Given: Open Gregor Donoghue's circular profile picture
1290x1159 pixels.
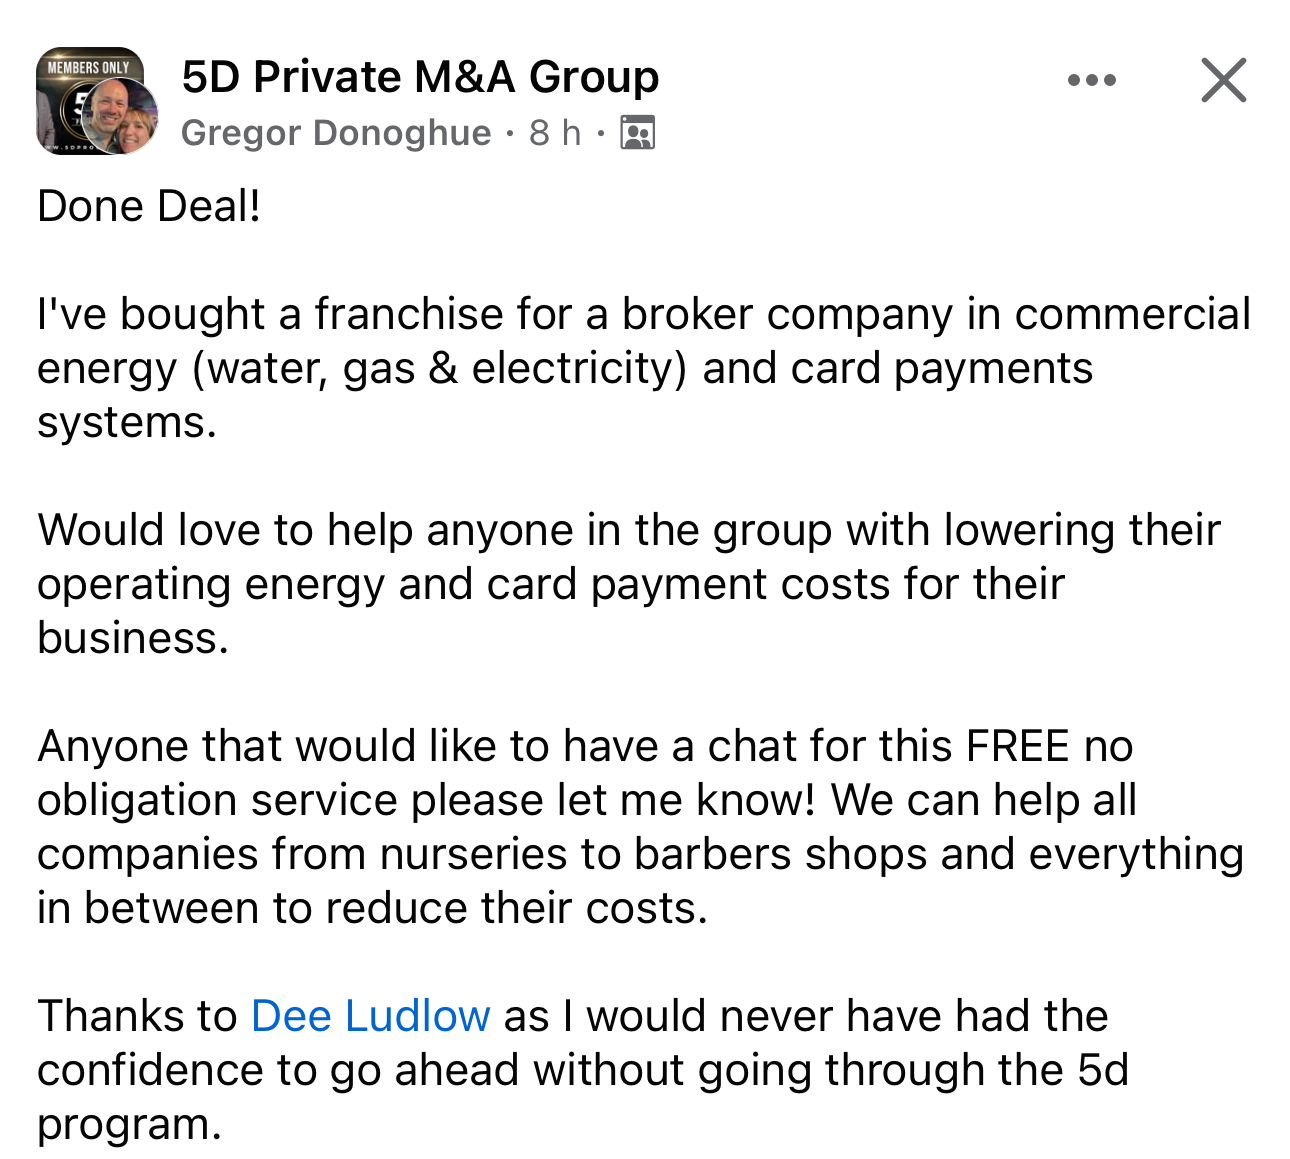Looking at the screenshot, I should click(x=119, y=116).
